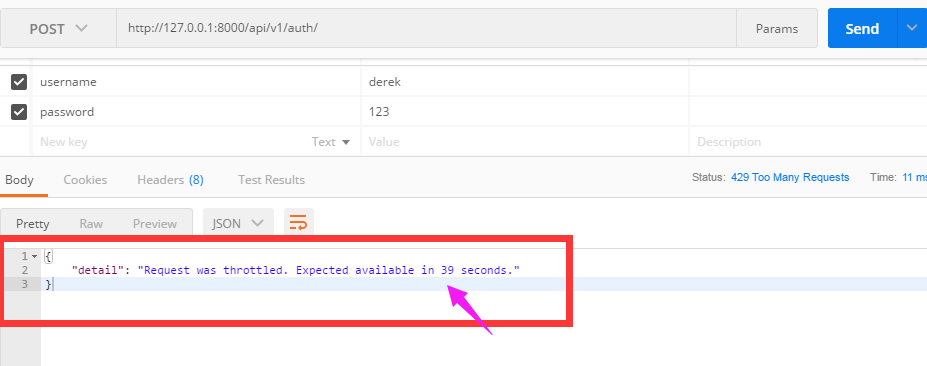Expand the Send button options arrow
927x366 pixels.
(x=911, y=28)
